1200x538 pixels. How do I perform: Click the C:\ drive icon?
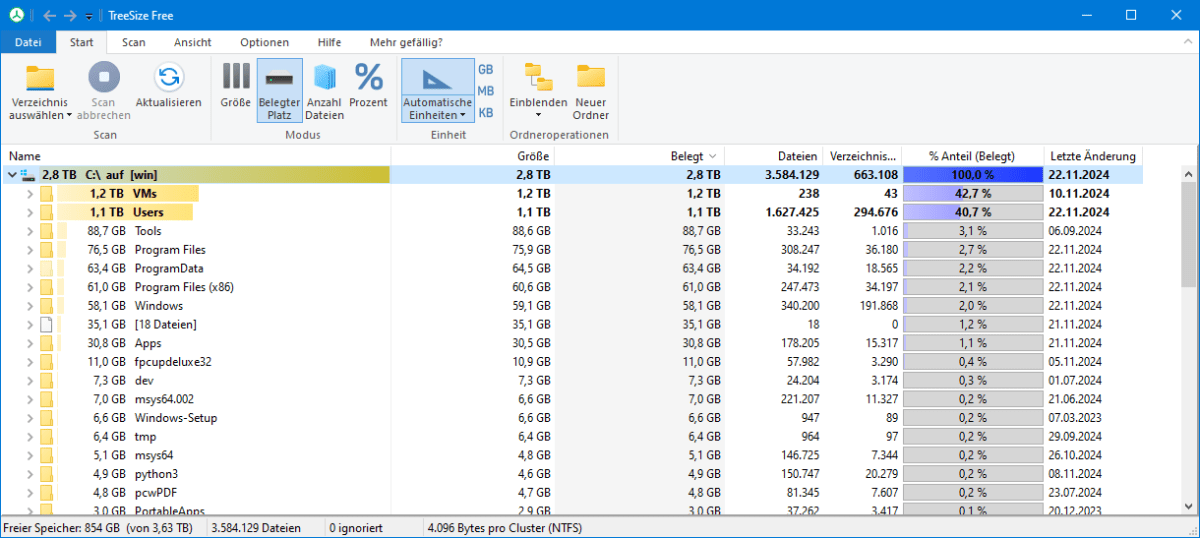point(27,175)
